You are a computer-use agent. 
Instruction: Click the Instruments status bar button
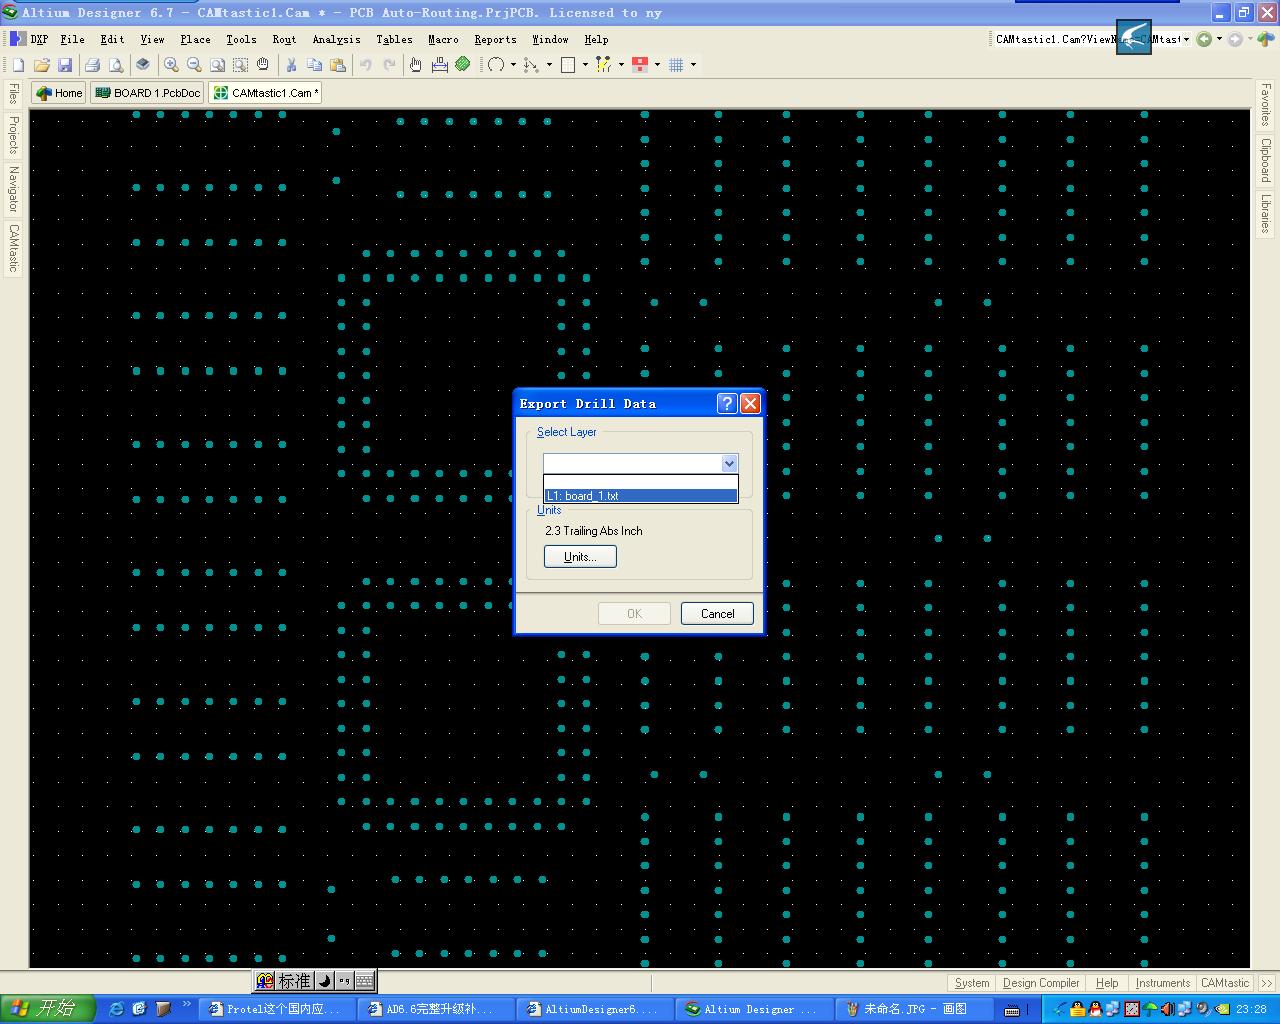click(1162, 983)
